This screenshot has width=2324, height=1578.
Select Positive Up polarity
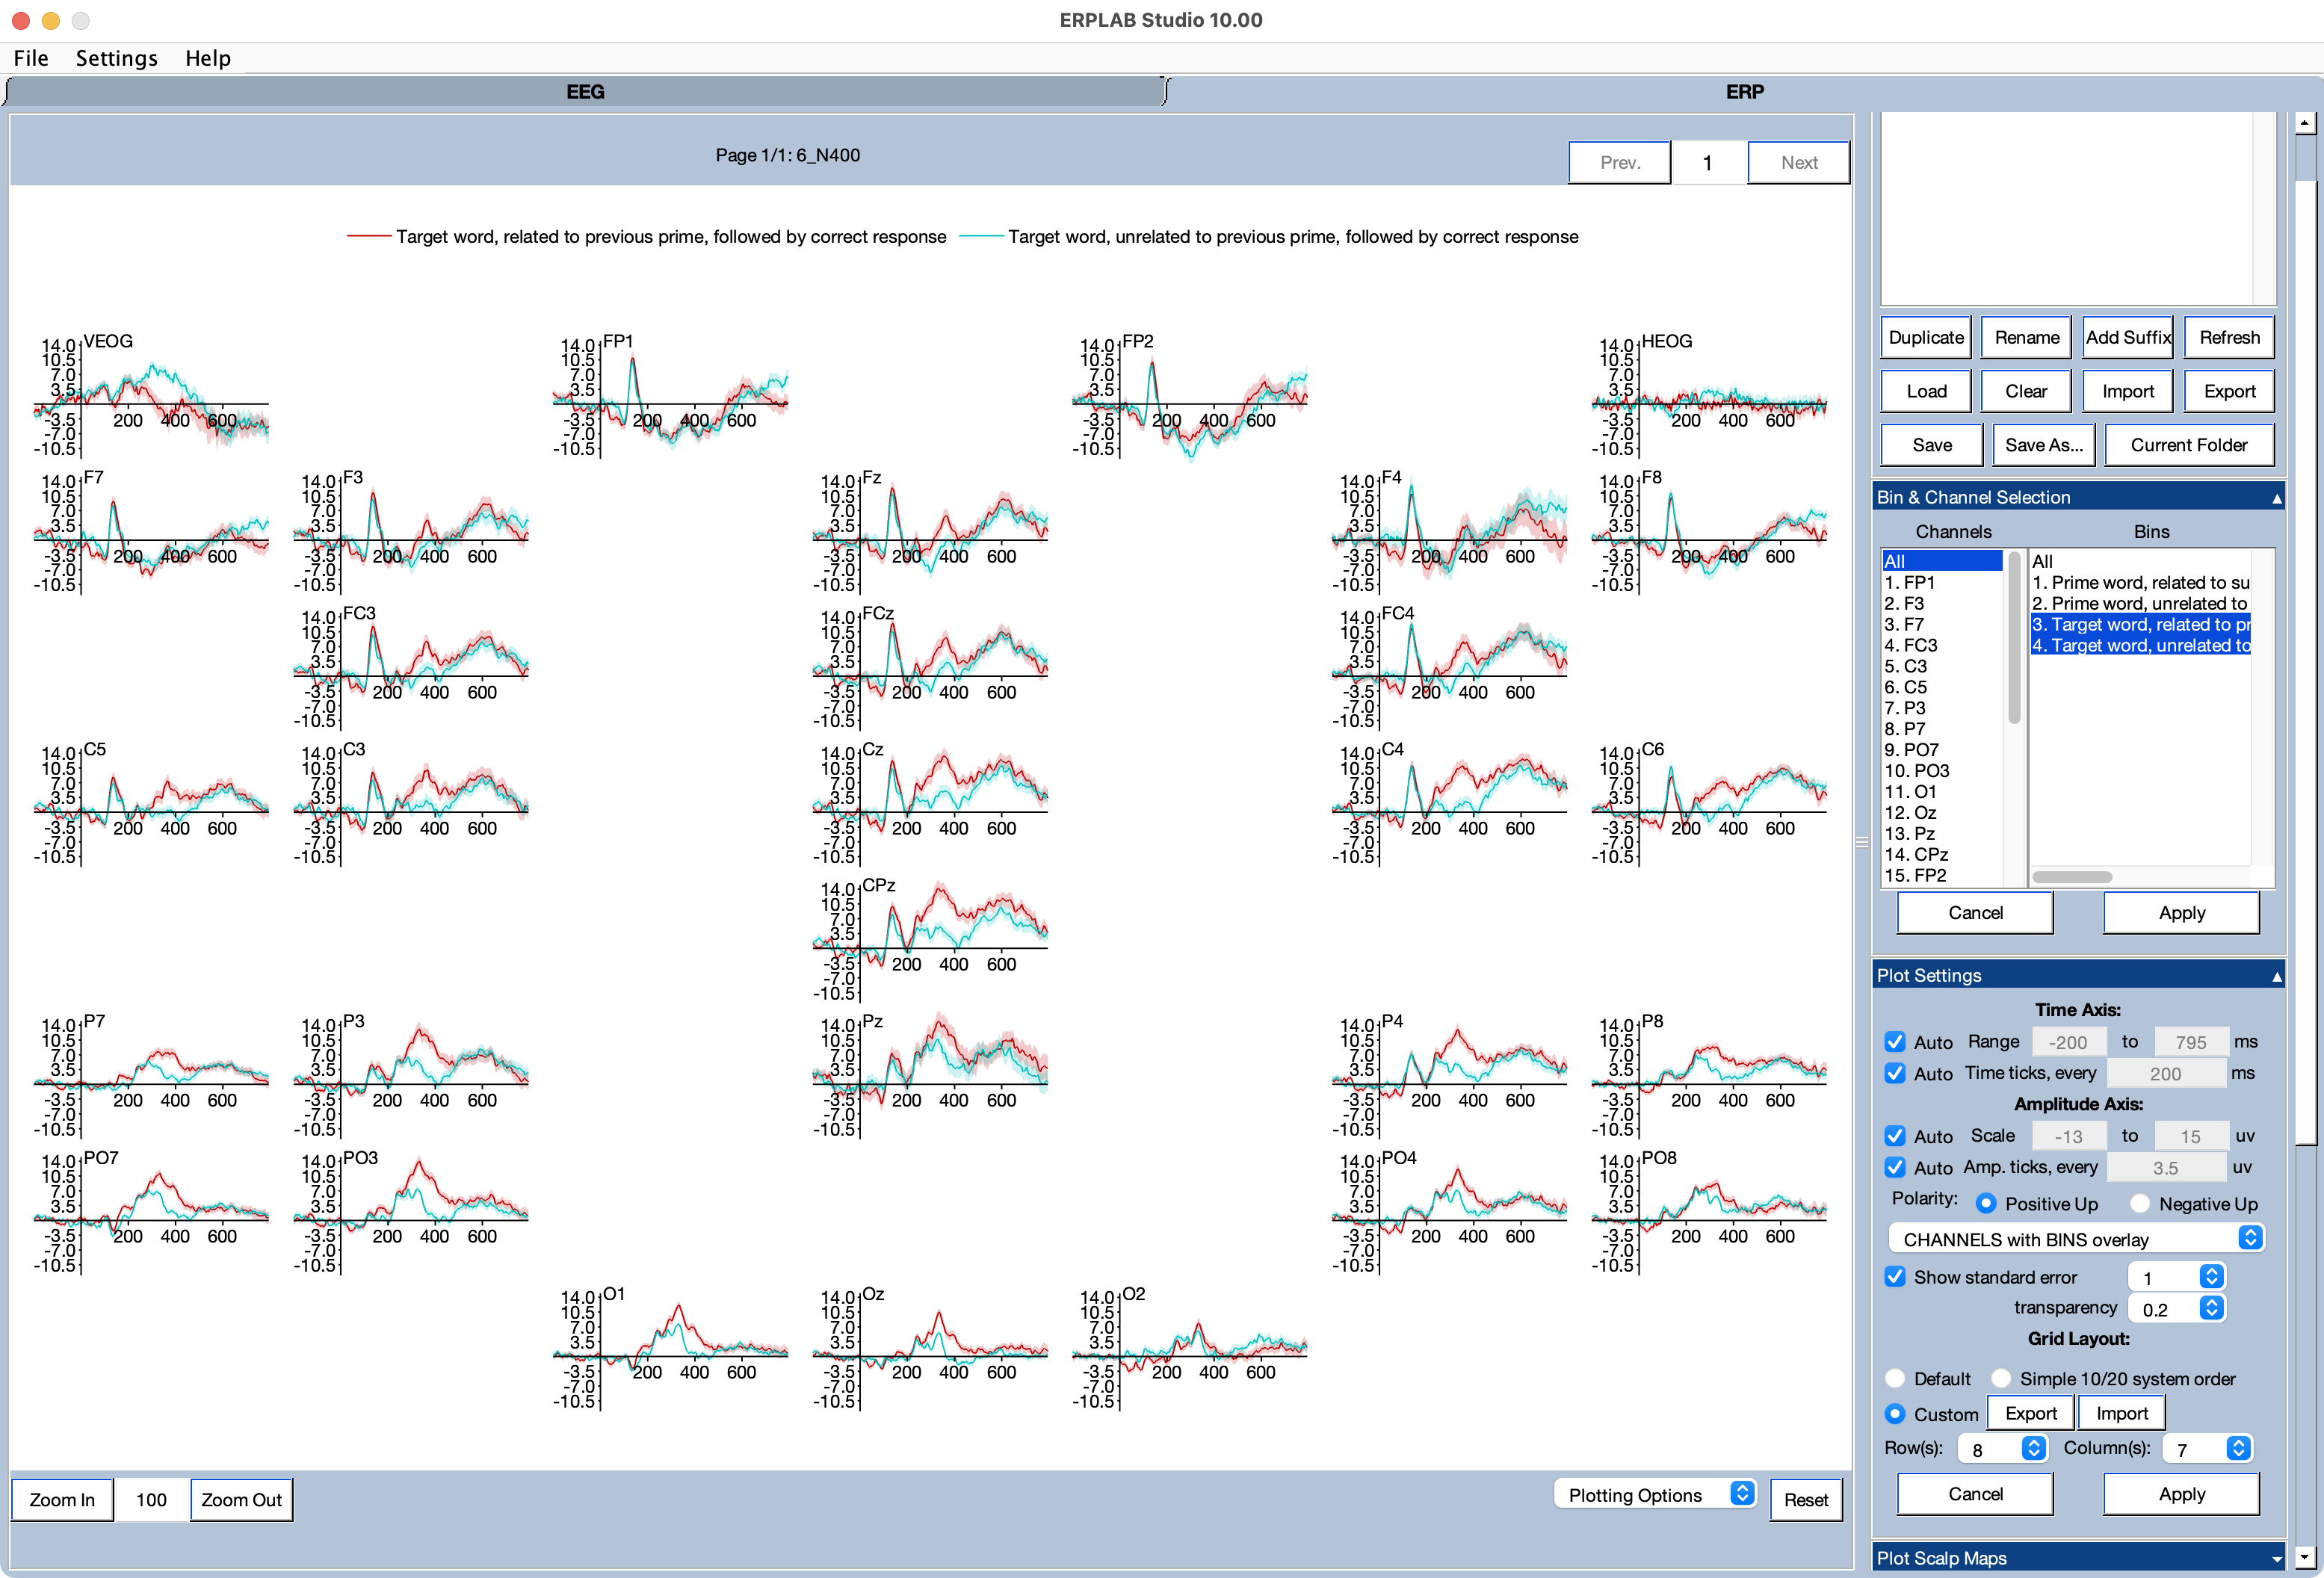coord(1986,1203)
